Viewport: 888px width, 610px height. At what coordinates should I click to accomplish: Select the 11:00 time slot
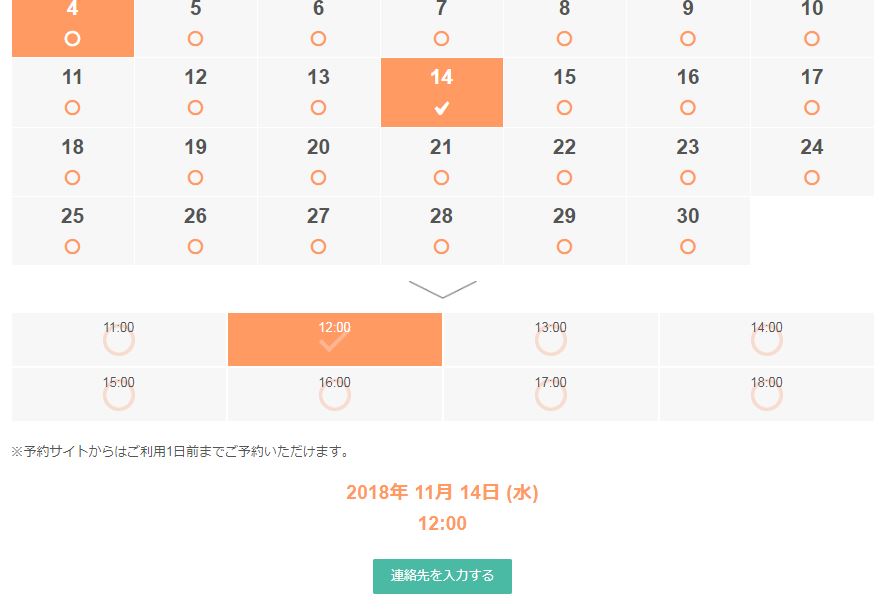pos(119,339)
